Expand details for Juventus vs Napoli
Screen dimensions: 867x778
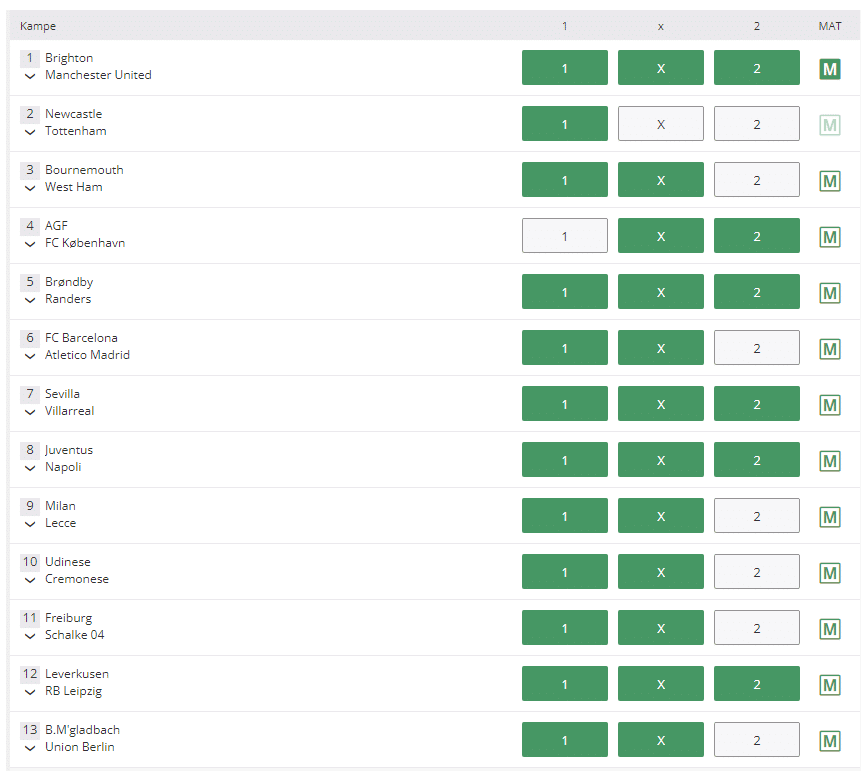30,468
